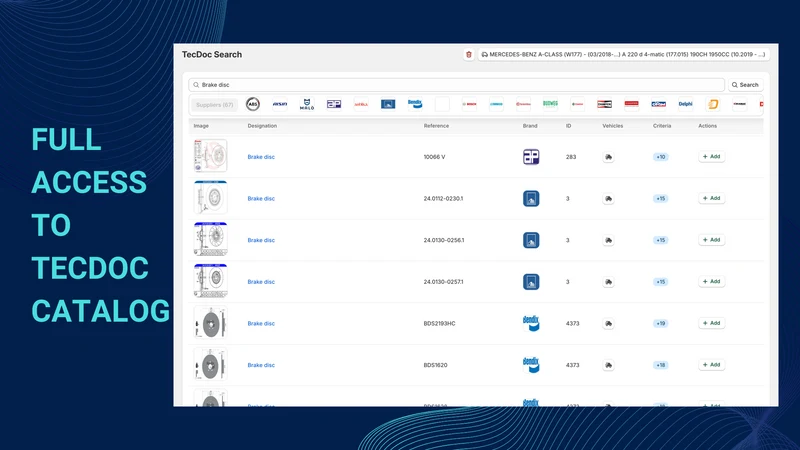This screenshot has height=450, width=800.
Task: Filter by Mailo supplier logo
Action: click(x=307, y=104)
